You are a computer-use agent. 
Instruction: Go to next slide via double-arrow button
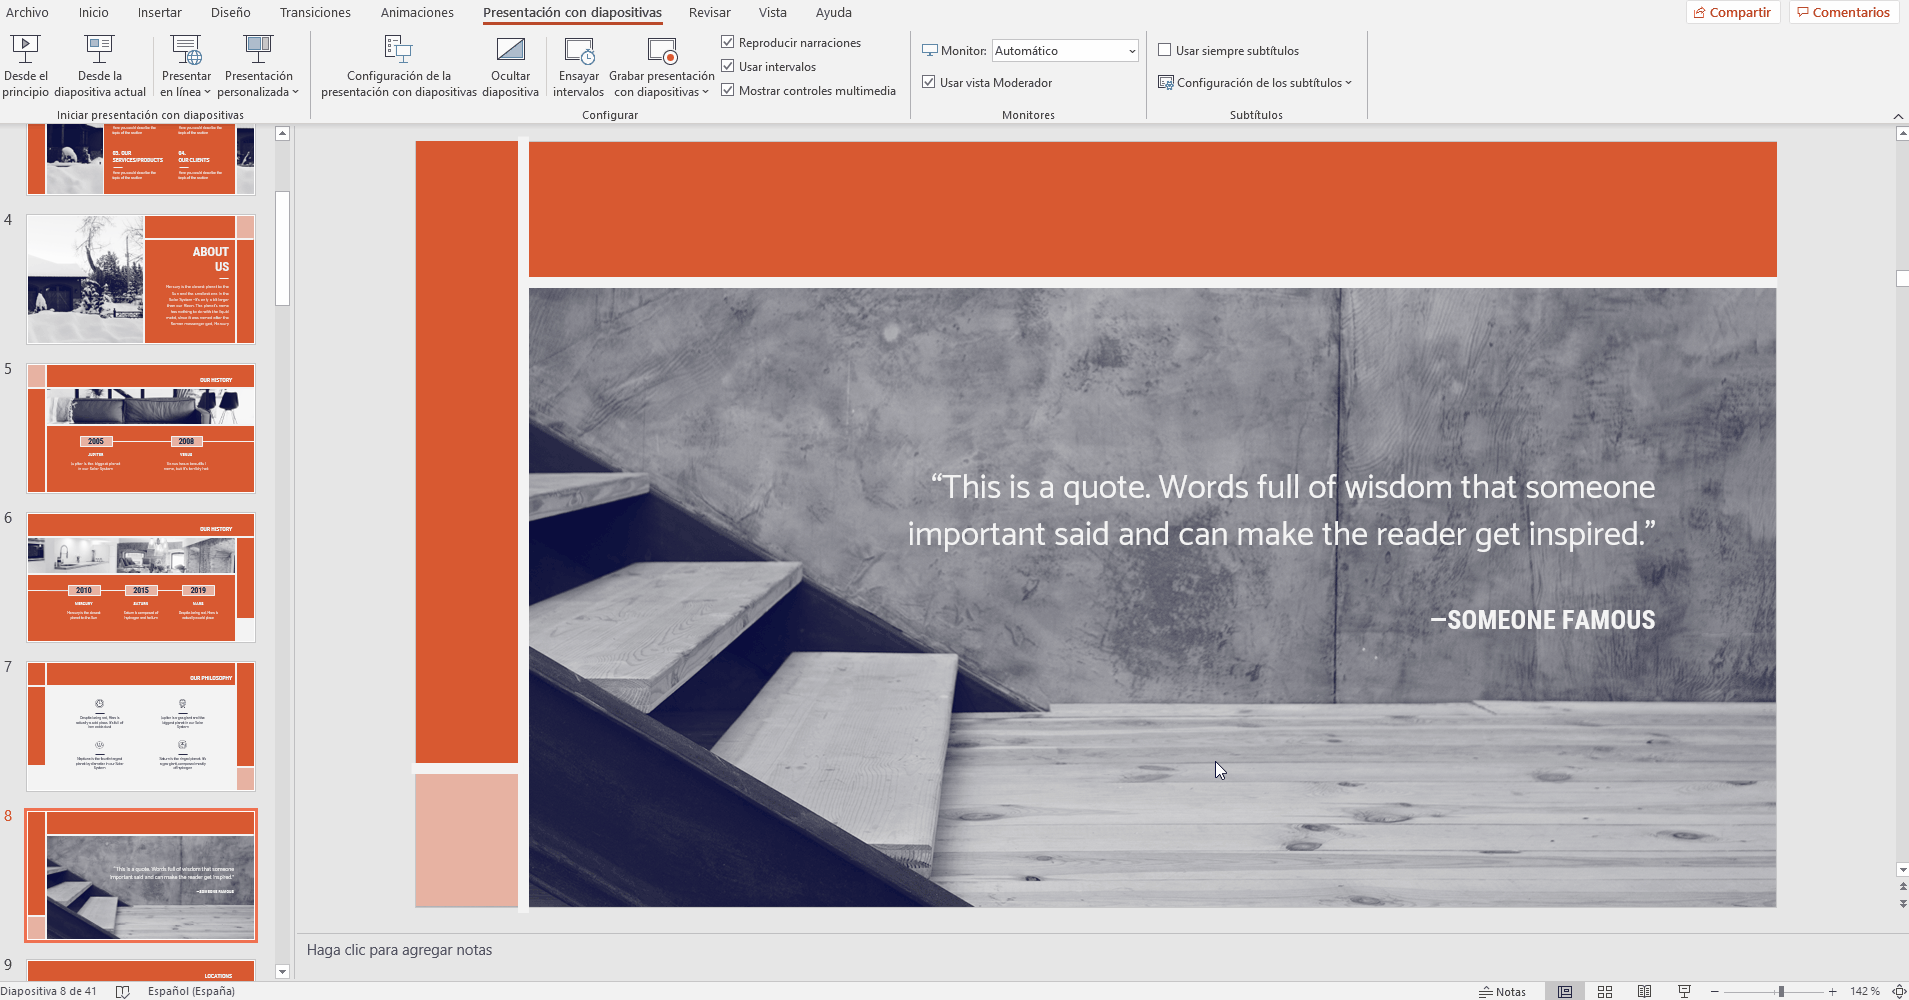coord(1902,902)
